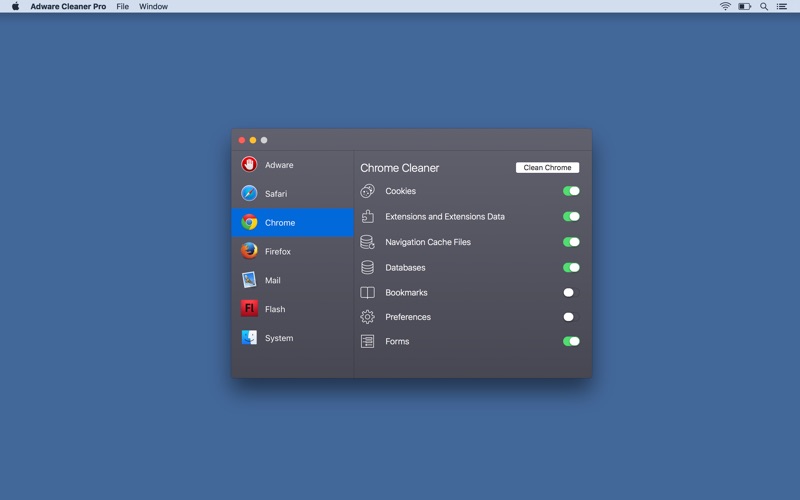This screenshot has height=500, width=800.
Task: Select the Firefox sidebar label
Action: [x=278, y=252]
